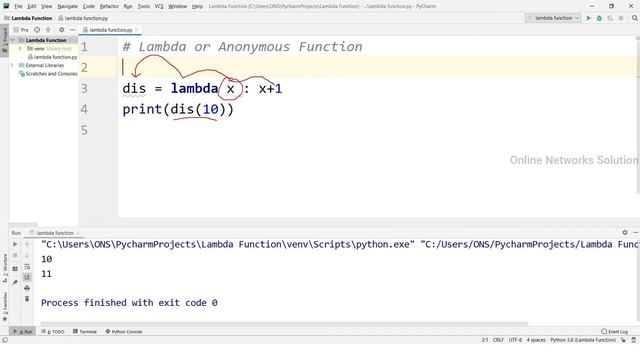Image resolution: width=640 pixels, height=360 pixels.
Task: Select lambda function.py in project tree
Action: point(52,57)
